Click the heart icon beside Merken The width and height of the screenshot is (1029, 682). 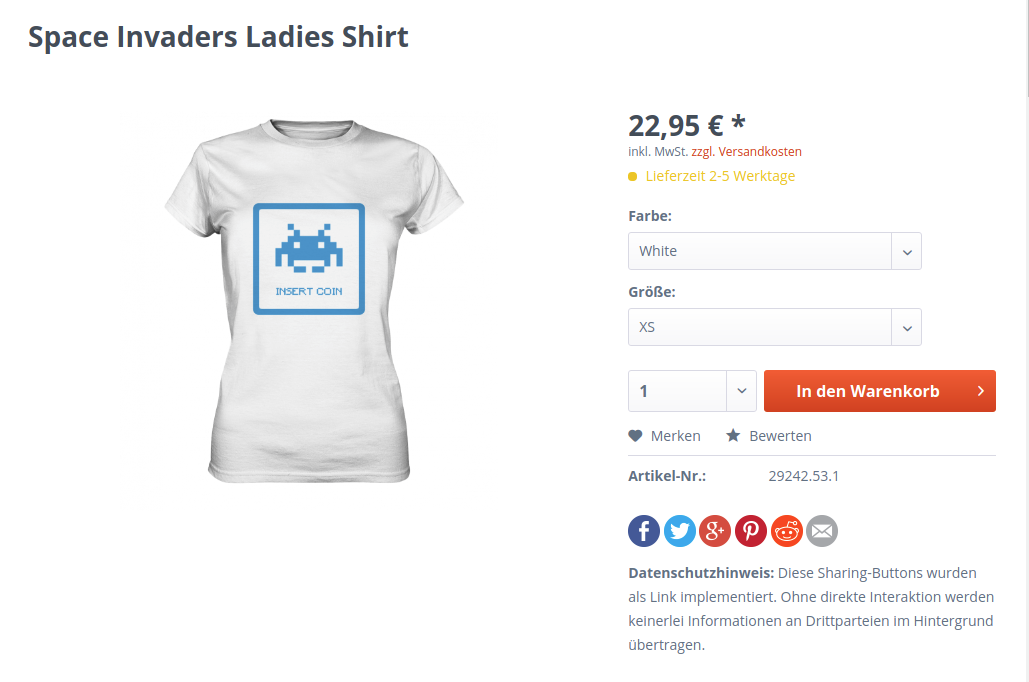635,435
